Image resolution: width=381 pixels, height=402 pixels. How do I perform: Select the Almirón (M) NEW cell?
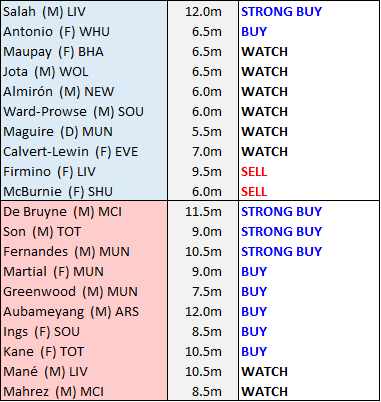[x=84, y=92]
